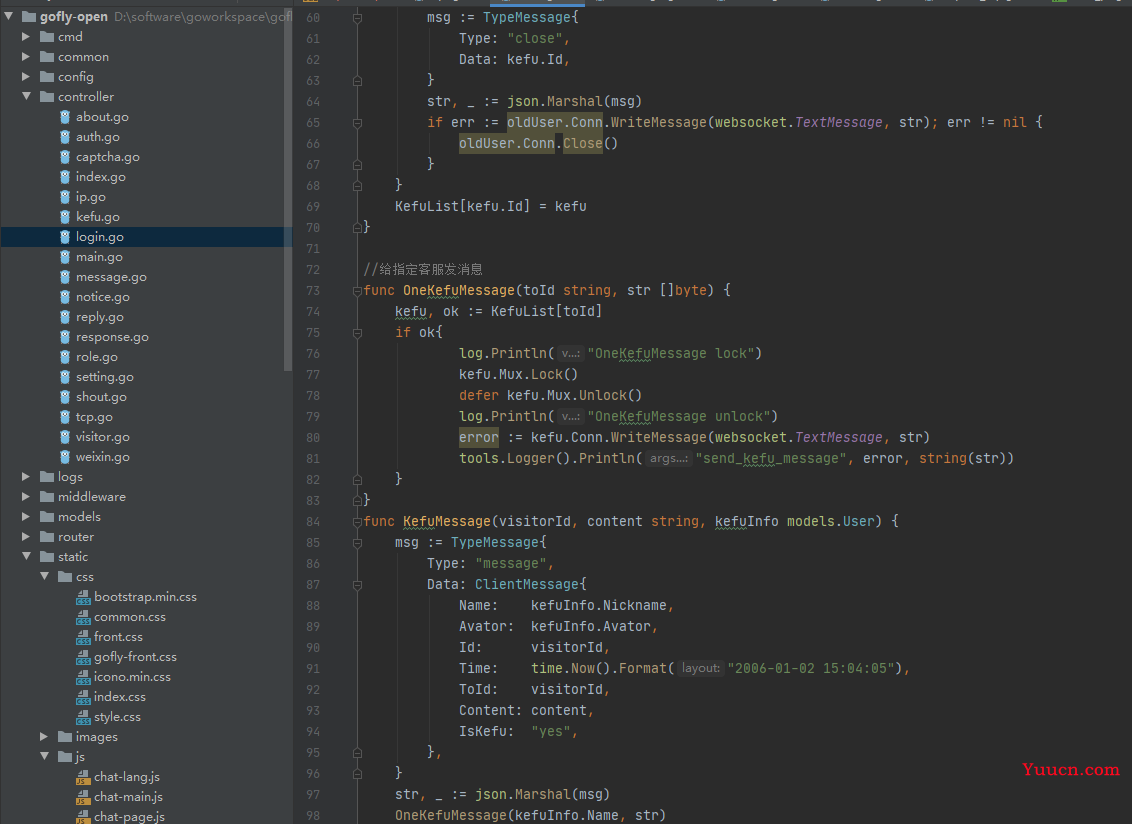Image resolution: width=1132 pixels, height=824 pixels.
Task: Open setting.go file
Action: 105,377
